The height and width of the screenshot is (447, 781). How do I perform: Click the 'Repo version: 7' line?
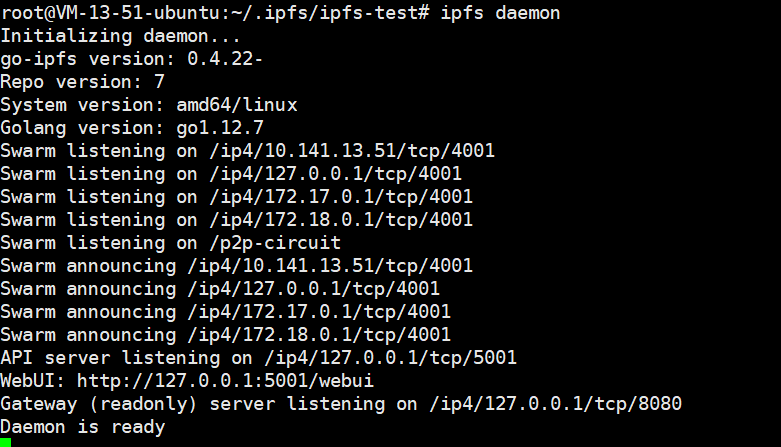click(x=82, y=82)
